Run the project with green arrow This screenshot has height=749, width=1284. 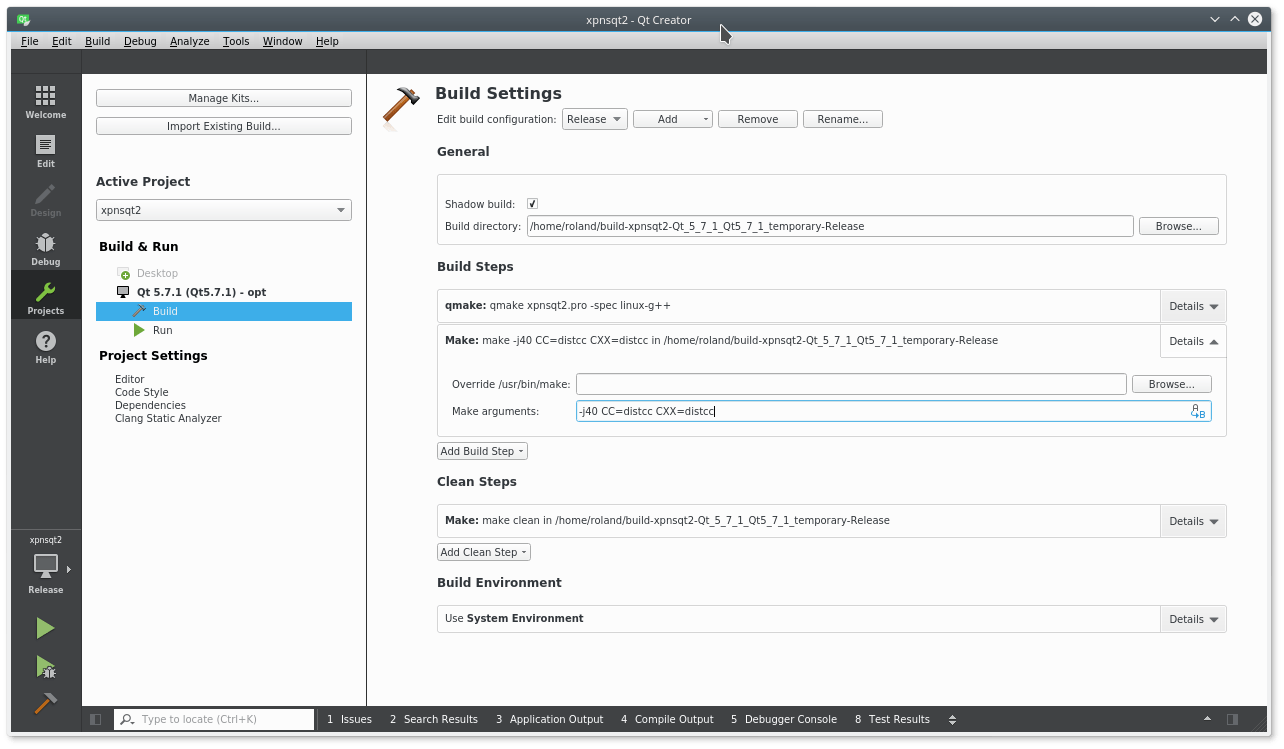pyautogui.click(x=45, y=628)
